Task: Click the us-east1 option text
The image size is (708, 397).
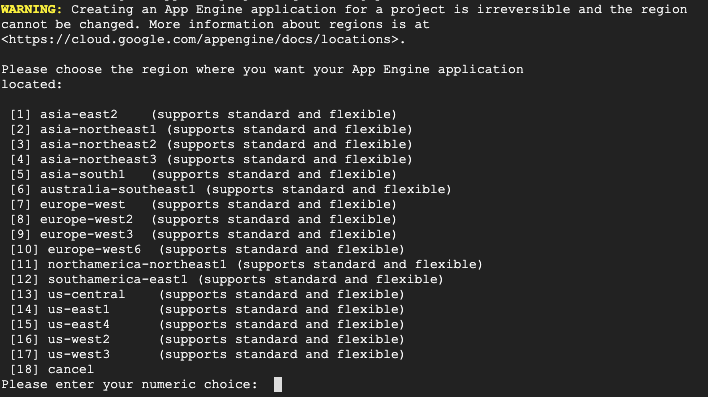Action: pyautogui.click(x=79, y=309)
